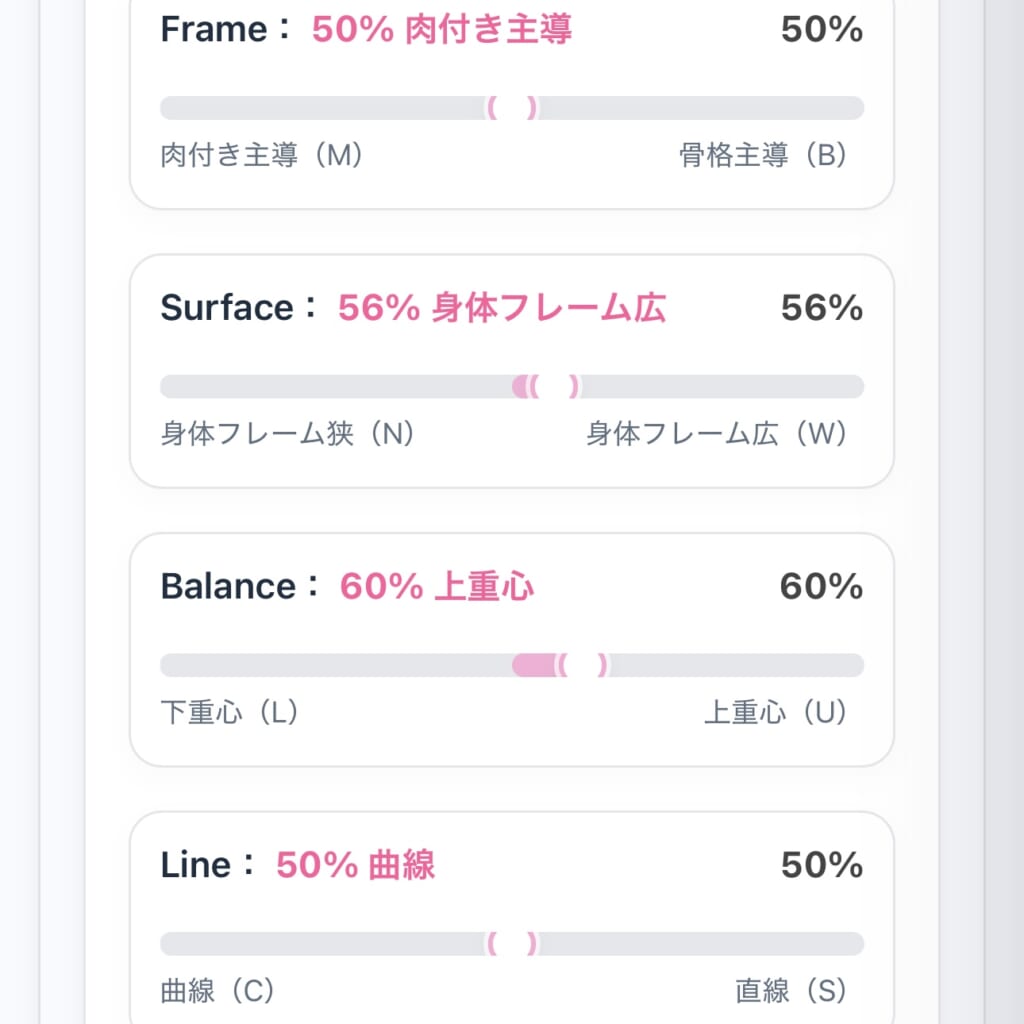Image resolution: width=1024 pixels, height=1024 pixels.
Task: Click the 60% value in the Balance card
Action: coord(821,586)
